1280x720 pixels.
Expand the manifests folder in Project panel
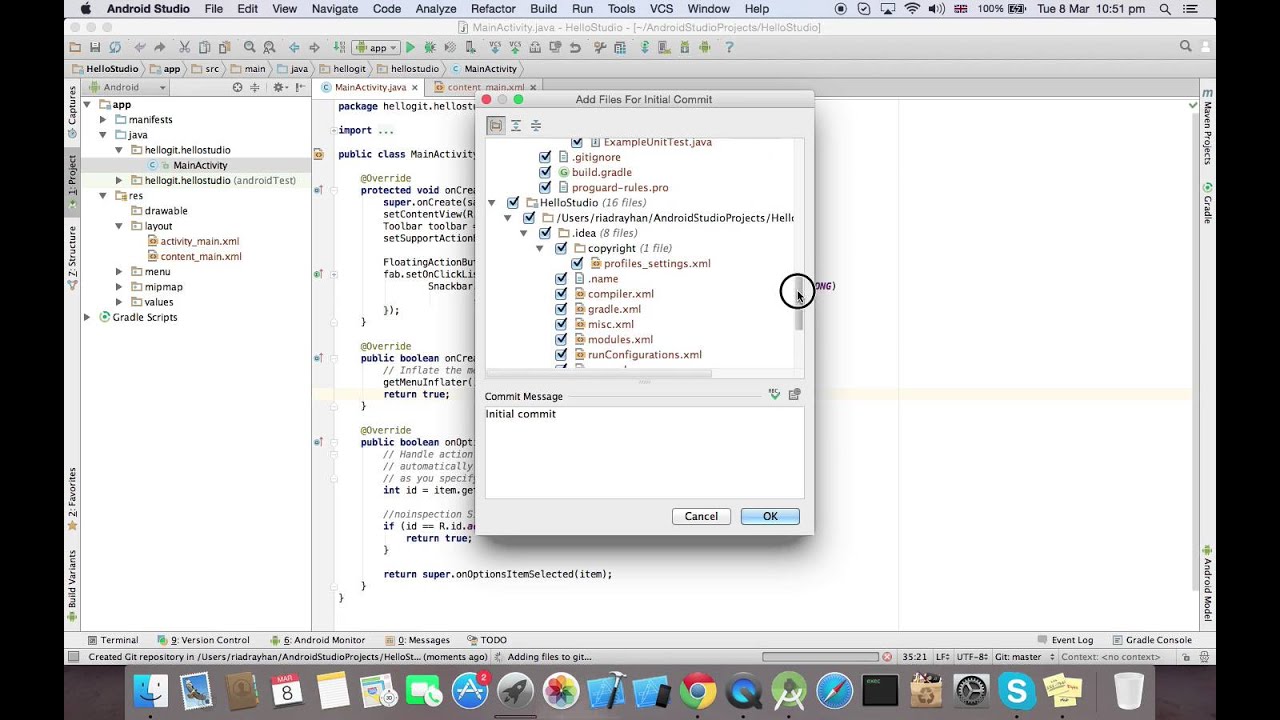[x=103, y=120]
